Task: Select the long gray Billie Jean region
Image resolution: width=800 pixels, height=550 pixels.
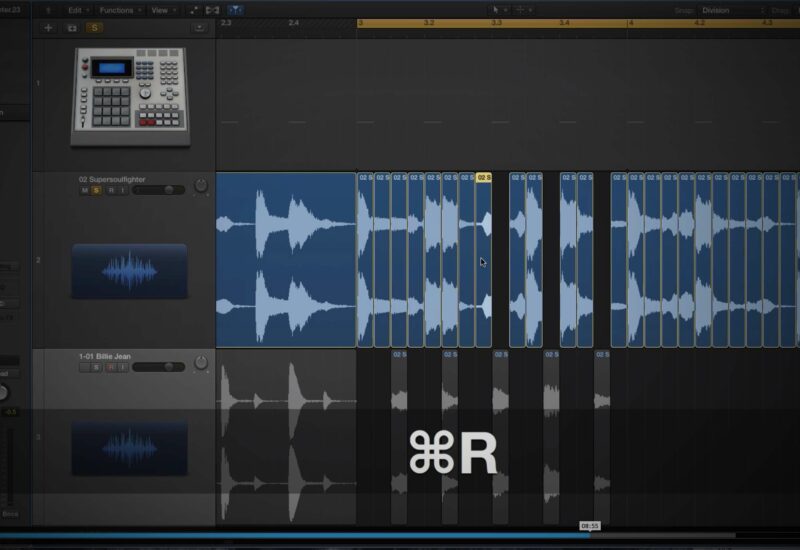Action: tap(286, 437)
